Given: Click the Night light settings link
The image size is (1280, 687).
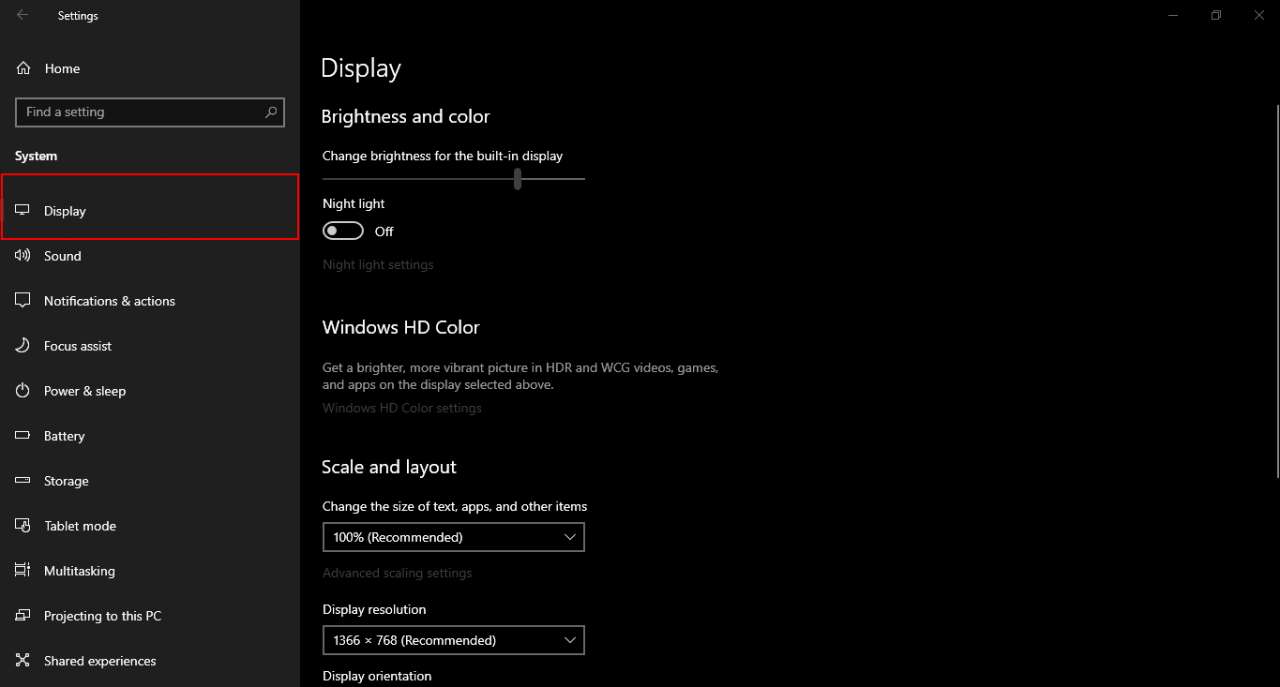Looking at the screenshot, I should (x=378, y=265).
